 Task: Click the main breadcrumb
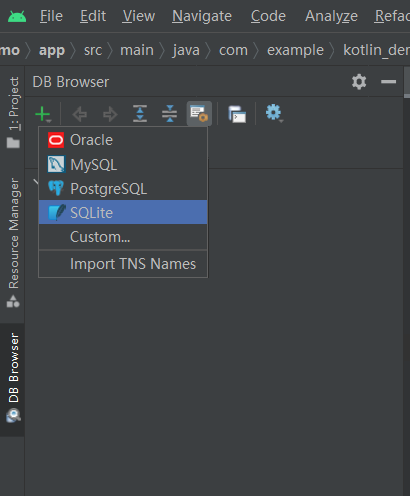(137, 51)
